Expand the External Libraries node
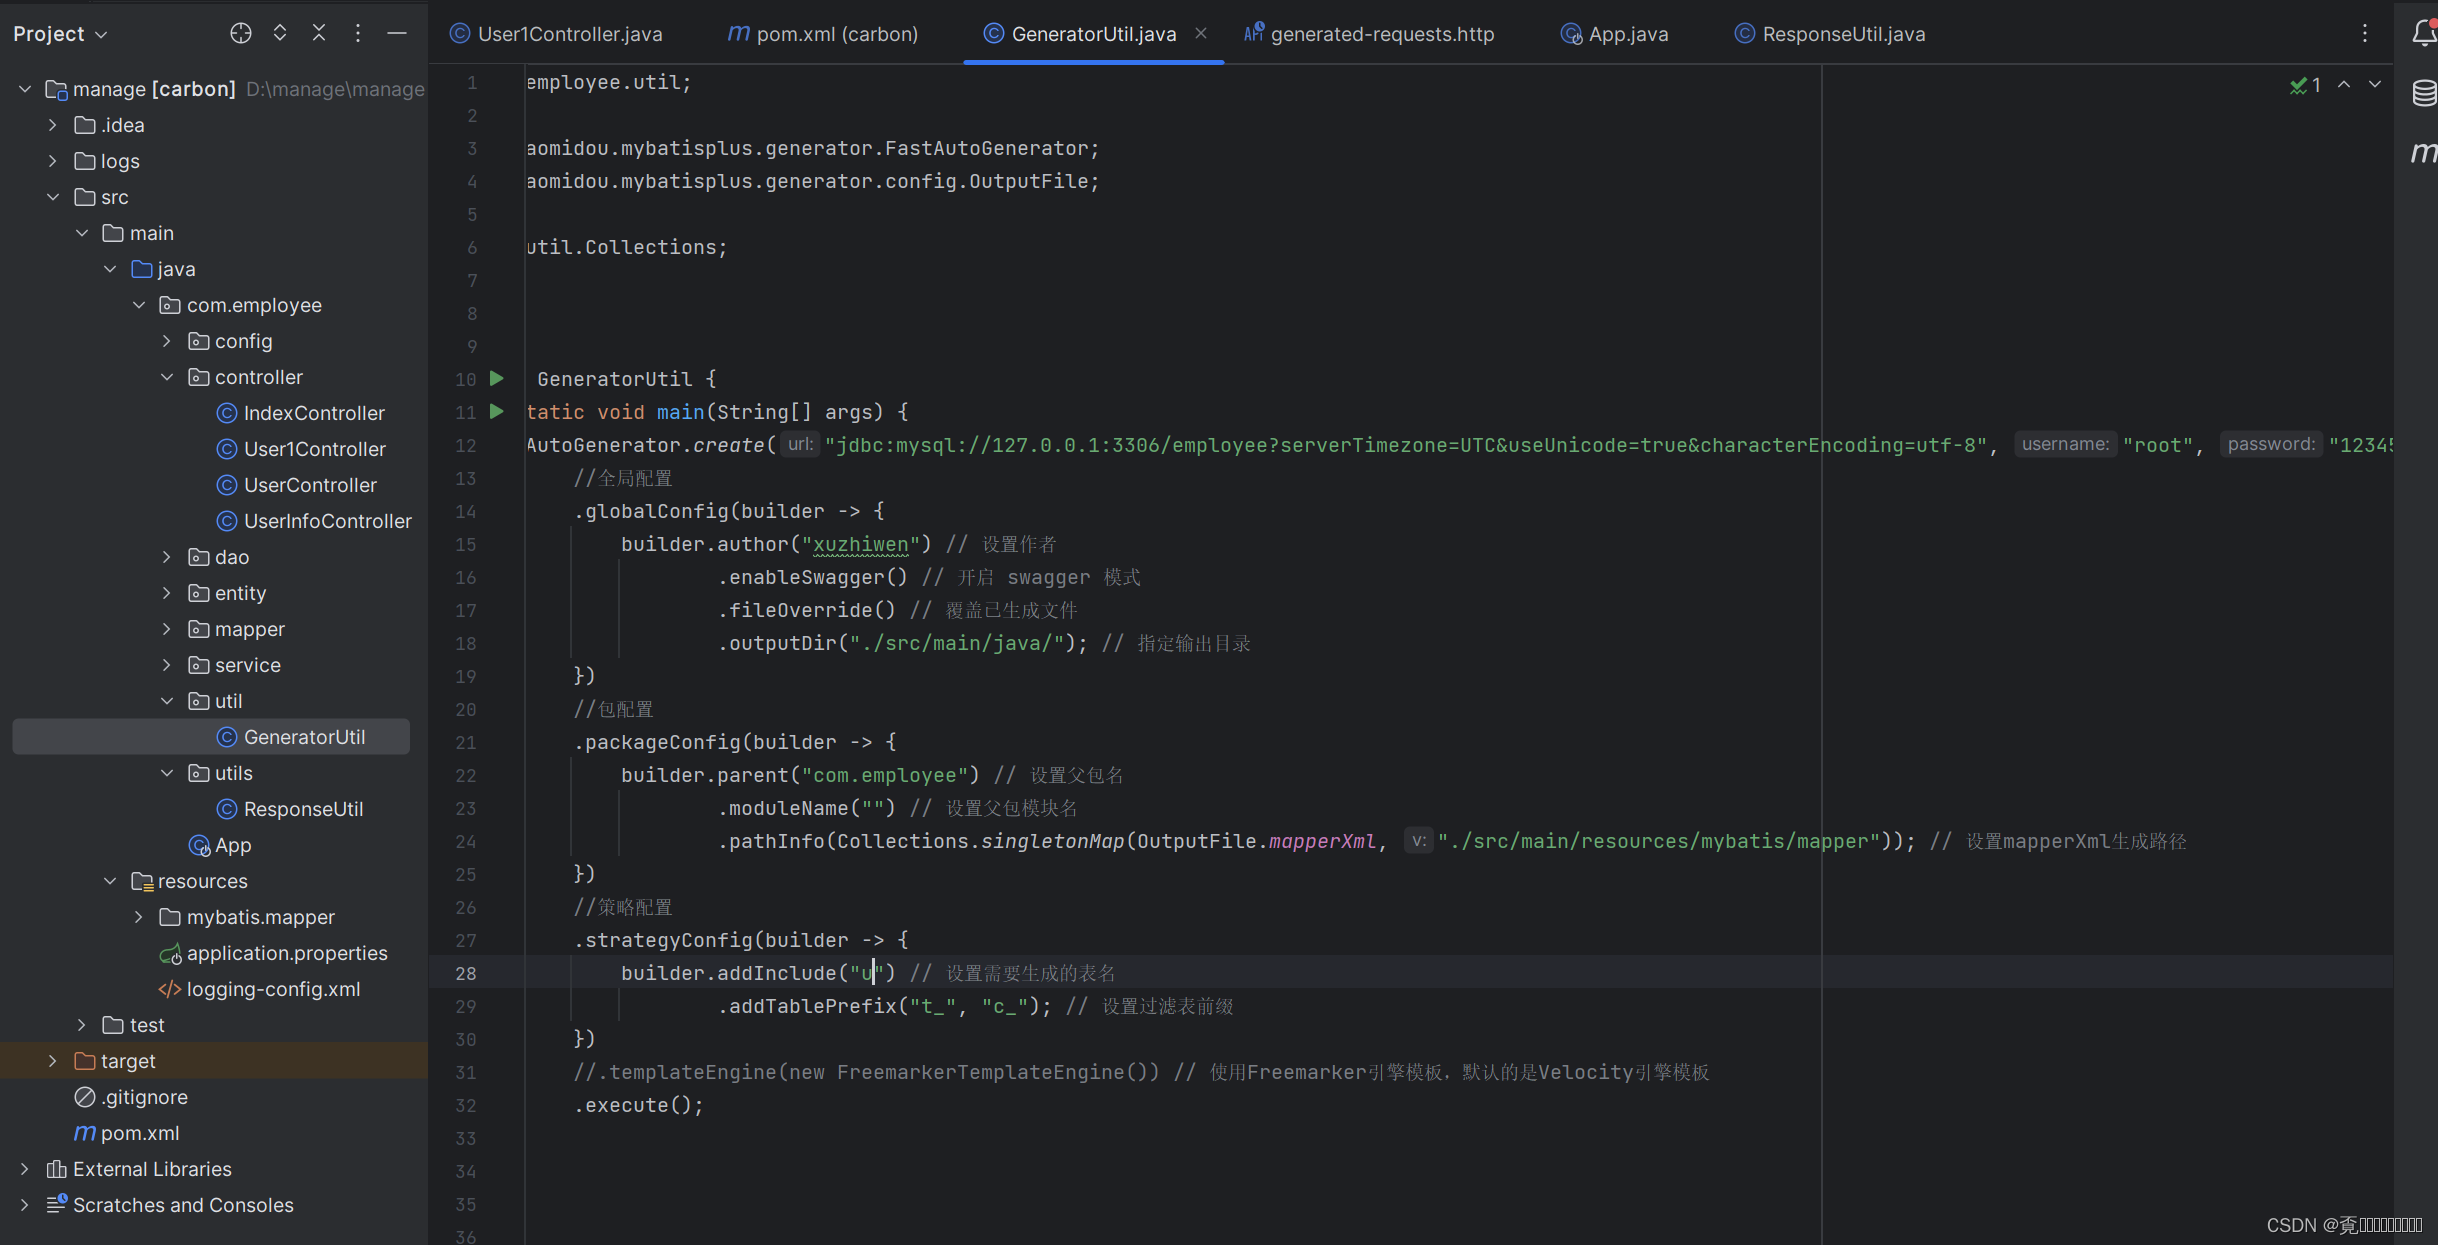Image resolution: width=2438 pixels, height=1245 pixels. 25,1169
